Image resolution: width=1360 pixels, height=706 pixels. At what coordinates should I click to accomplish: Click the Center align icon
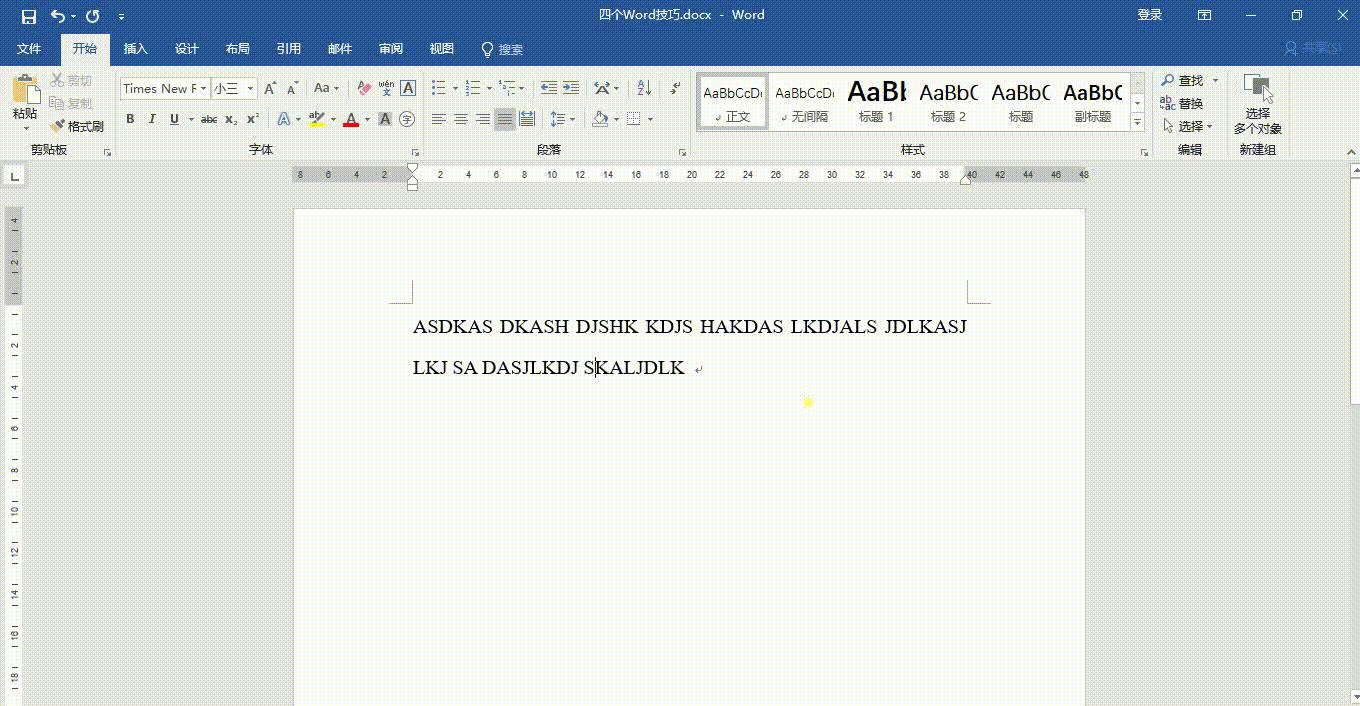pos(461,119)
